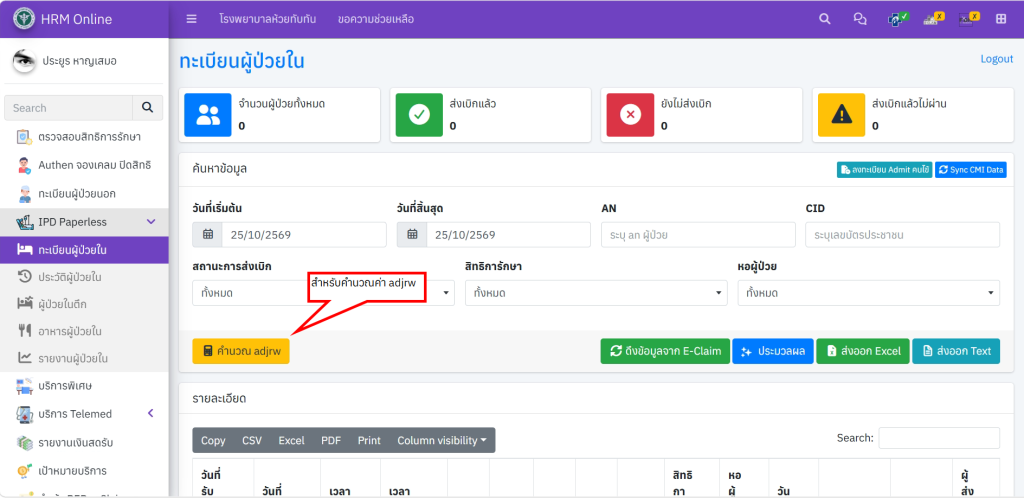Click the PDF export button
Image resolution: width=1024 pixels, height=499 pixels.
pos(331,440)
